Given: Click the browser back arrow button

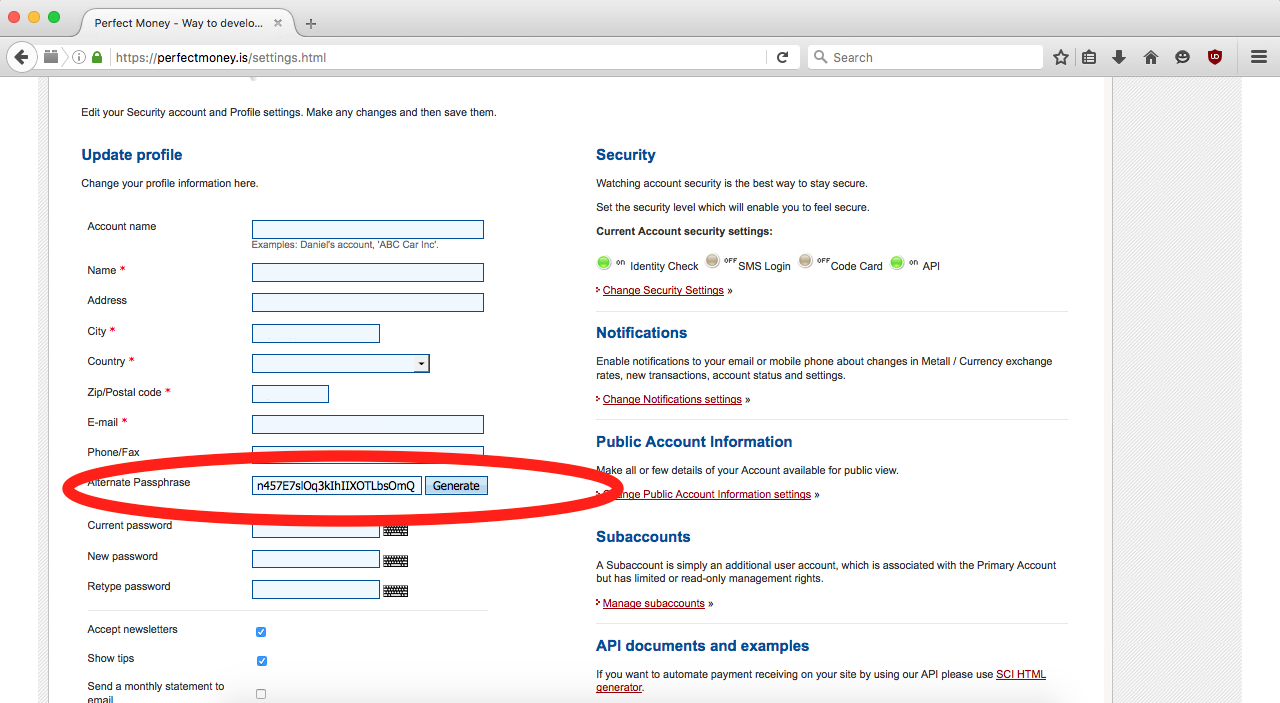Looking at the screenshot, I should tap(21, 57).
